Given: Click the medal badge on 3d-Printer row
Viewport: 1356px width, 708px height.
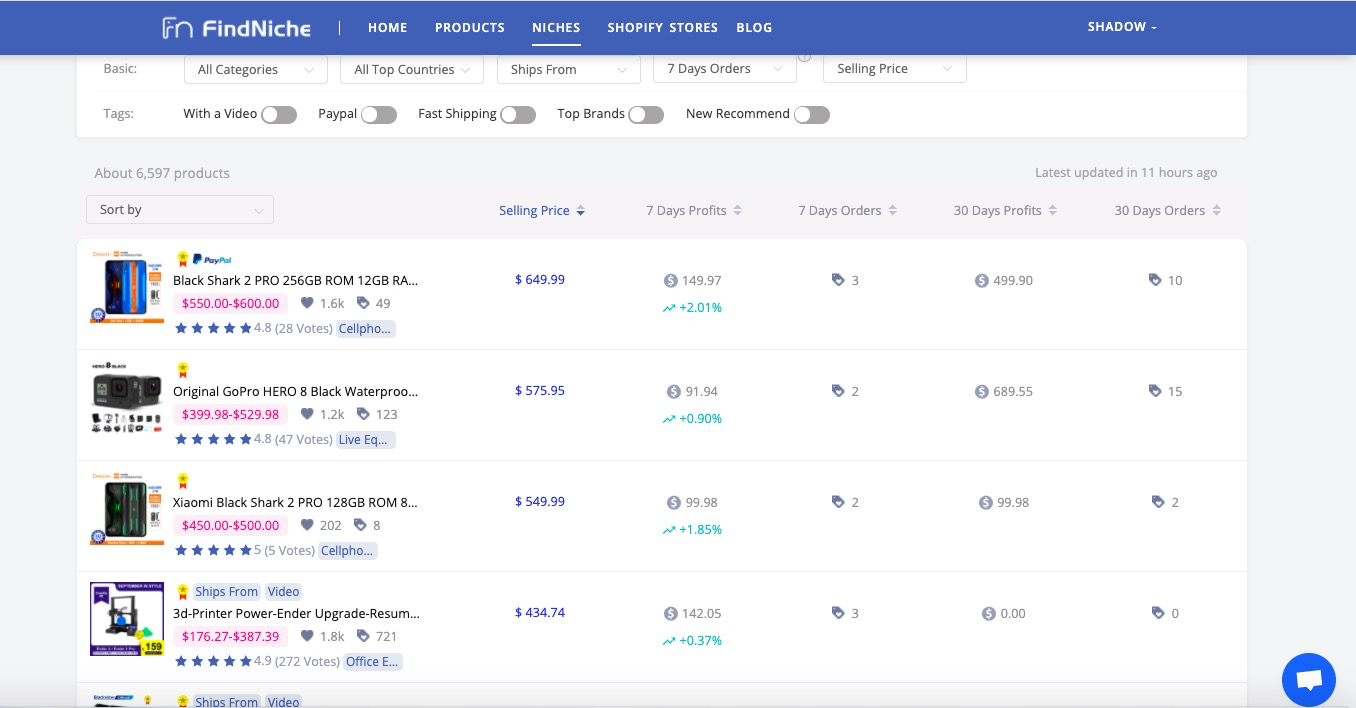Looking at the screenshot, I should (183, 592).
